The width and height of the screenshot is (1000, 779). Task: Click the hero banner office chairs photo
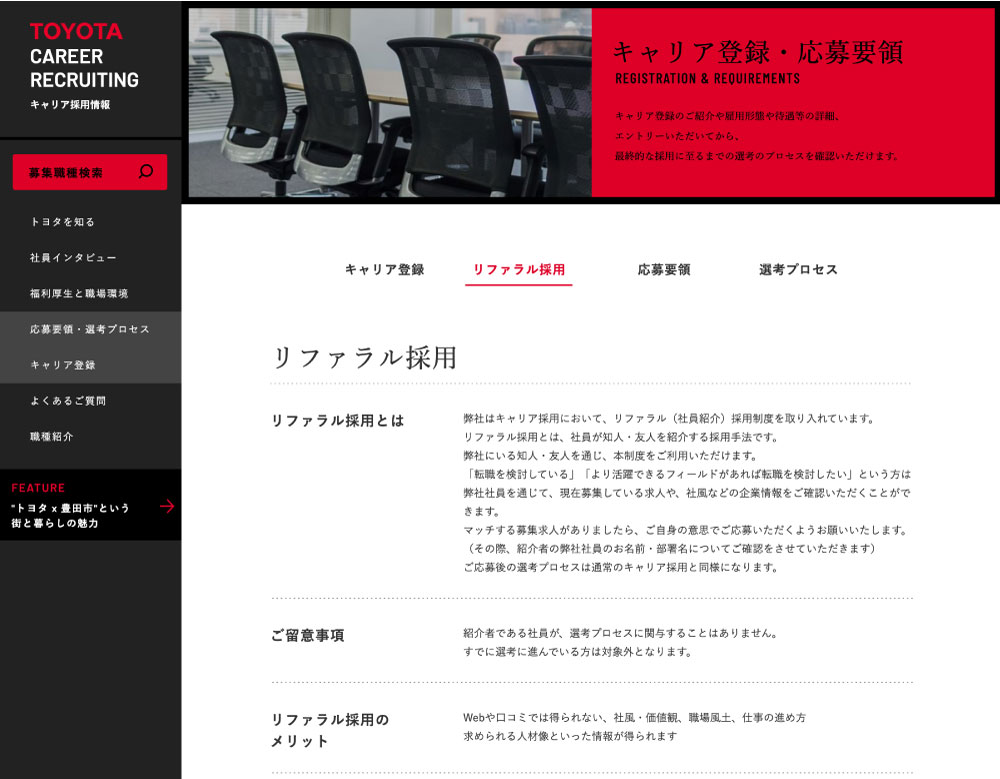[x=385, y=100]
